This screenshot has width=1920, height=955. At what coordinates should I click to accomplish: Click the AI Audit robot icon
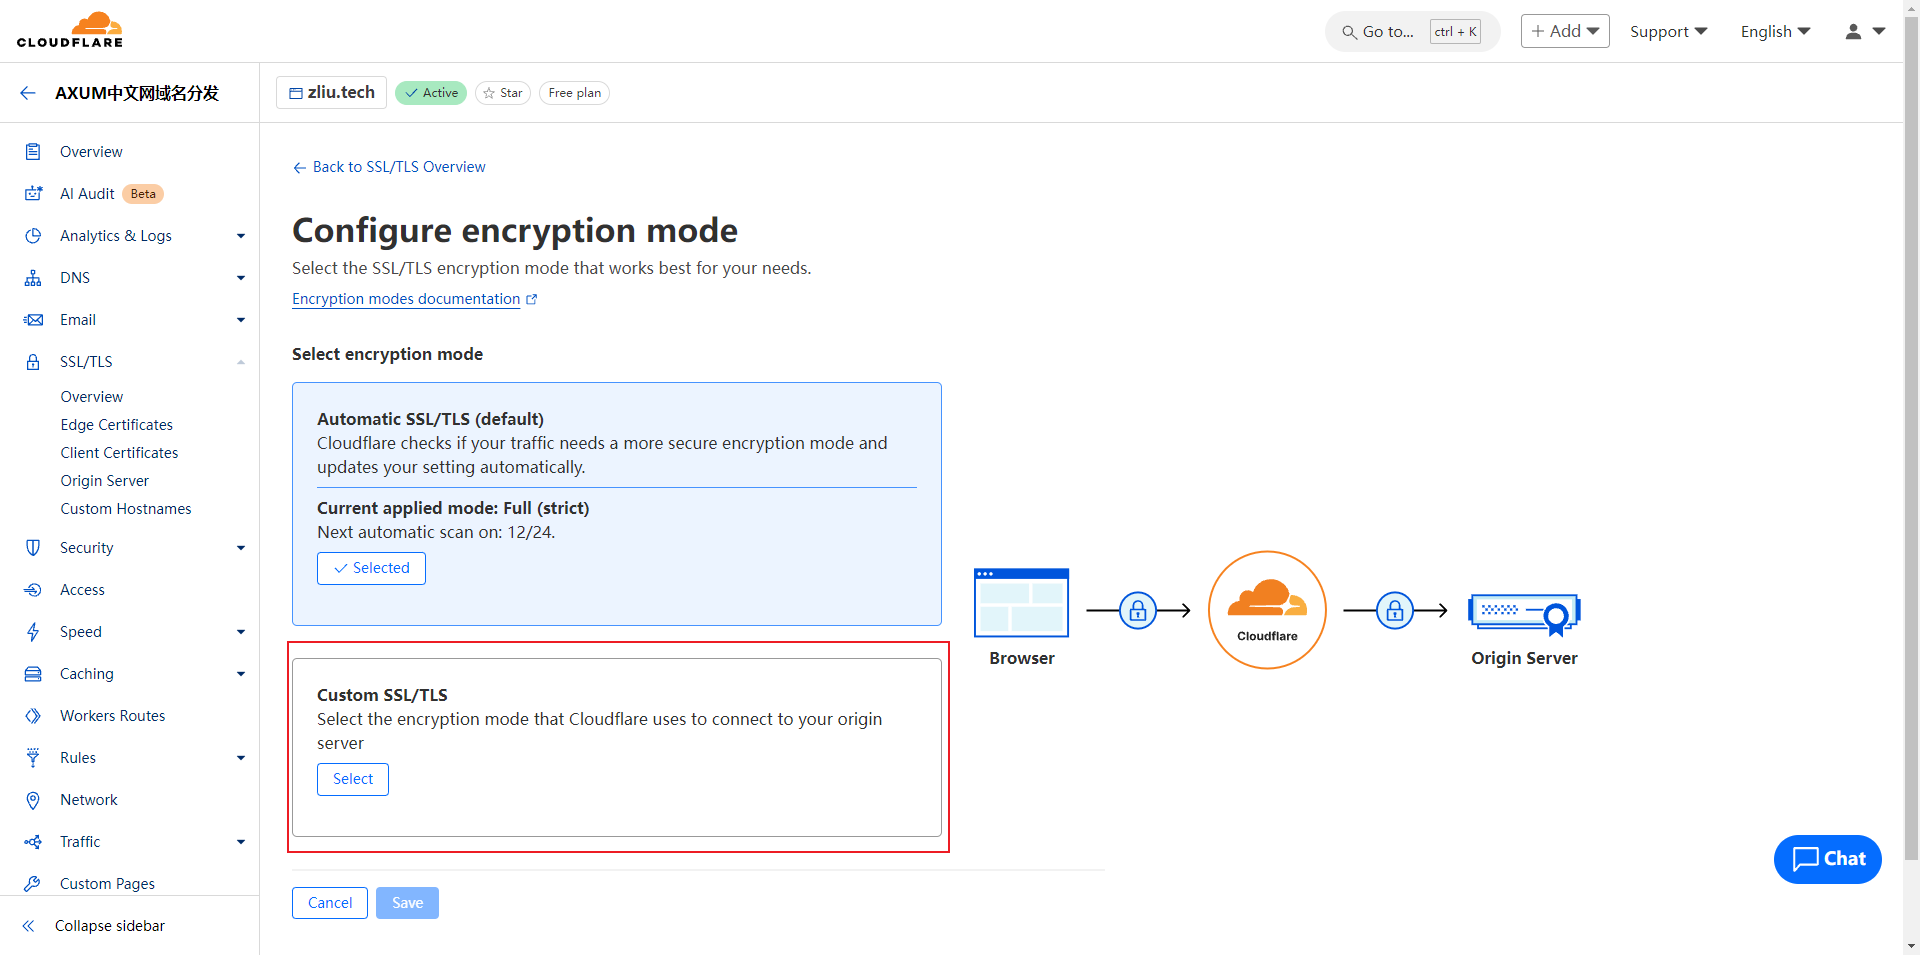click(x=33, y=194)
